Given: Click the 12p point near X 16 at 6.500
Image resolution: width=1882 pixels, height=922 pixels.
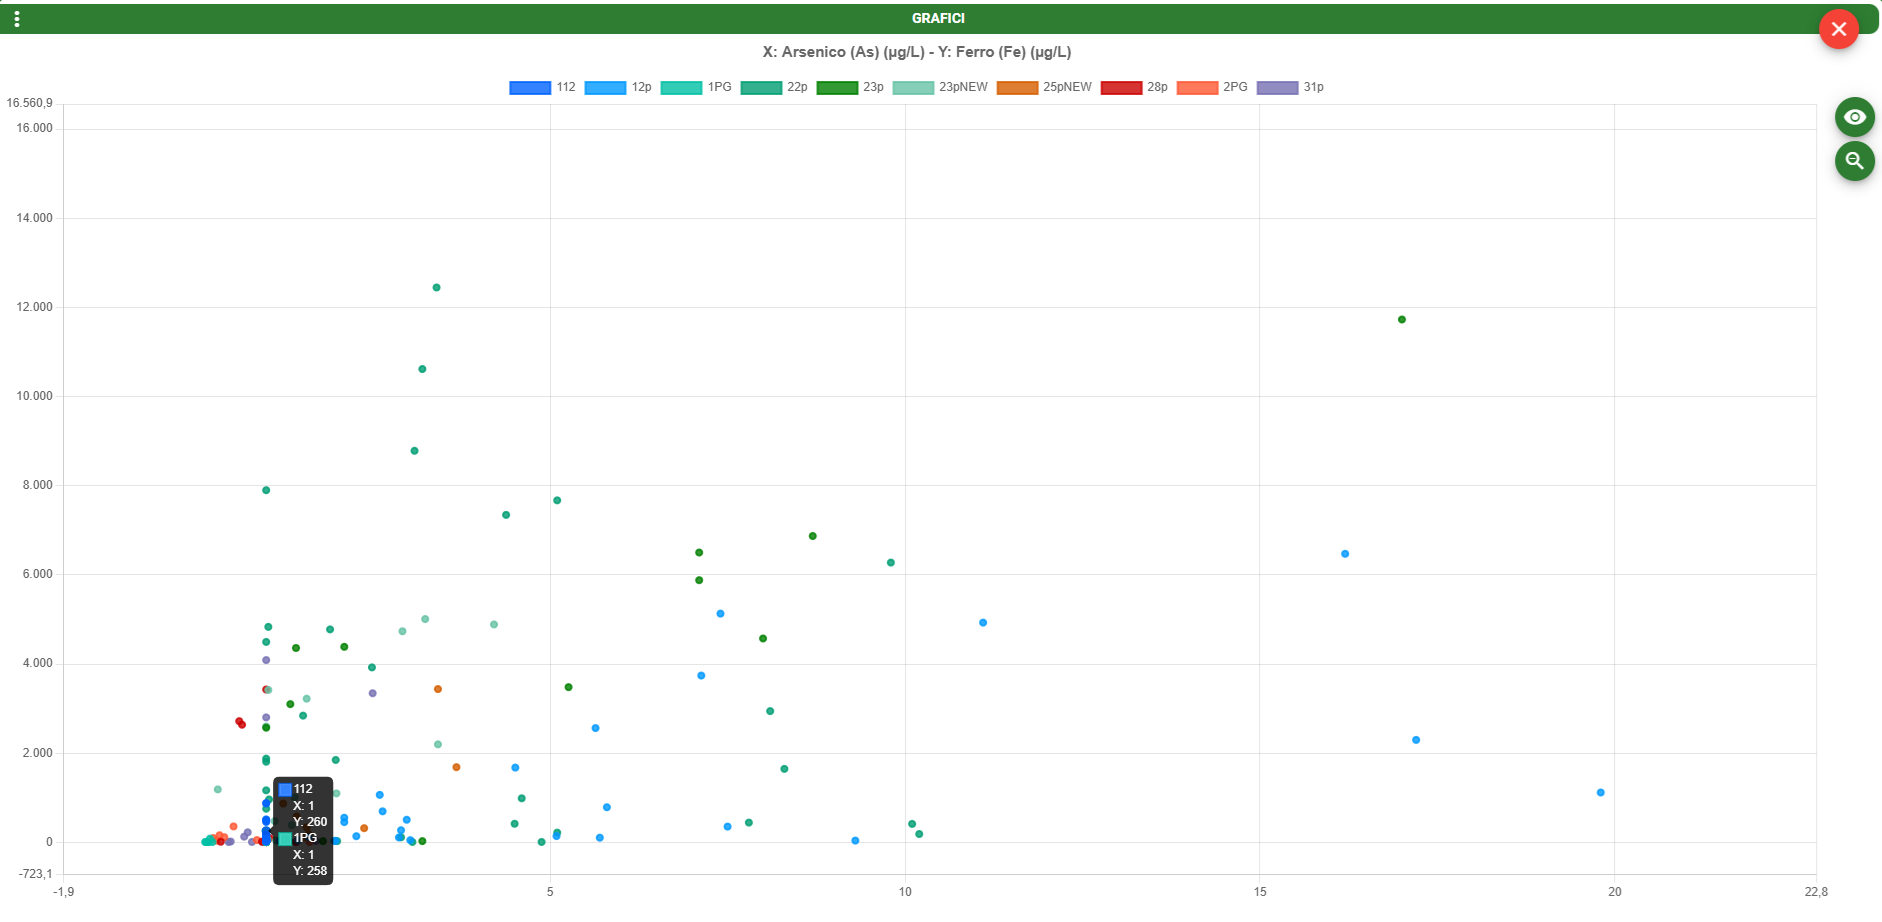Looking at the screenshot, I should 1345,554.
